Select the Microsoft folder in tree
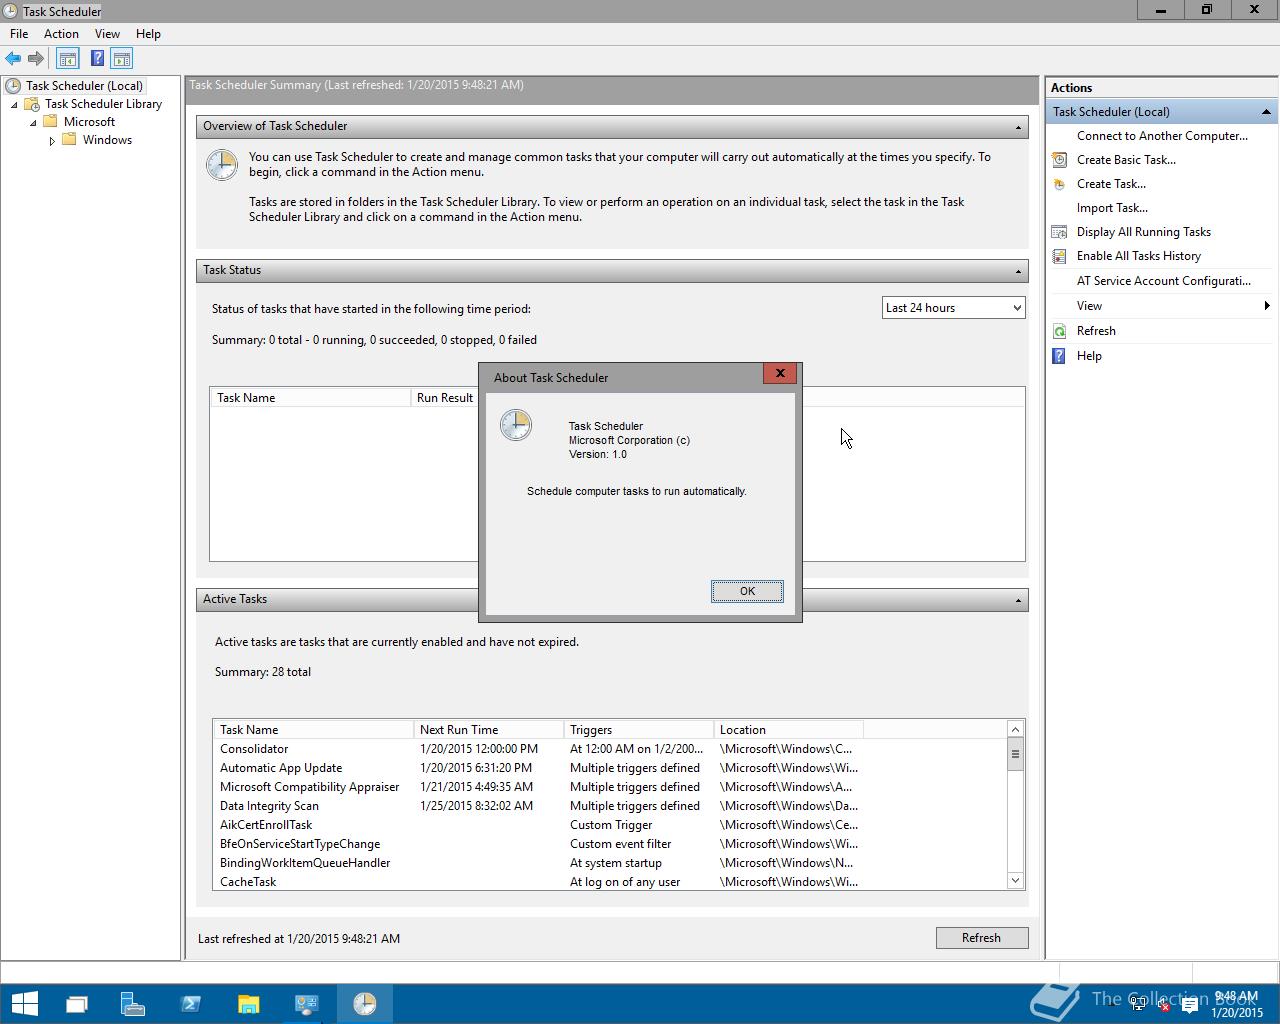Screen dimensions: 1280x1024 coord(89,122)
